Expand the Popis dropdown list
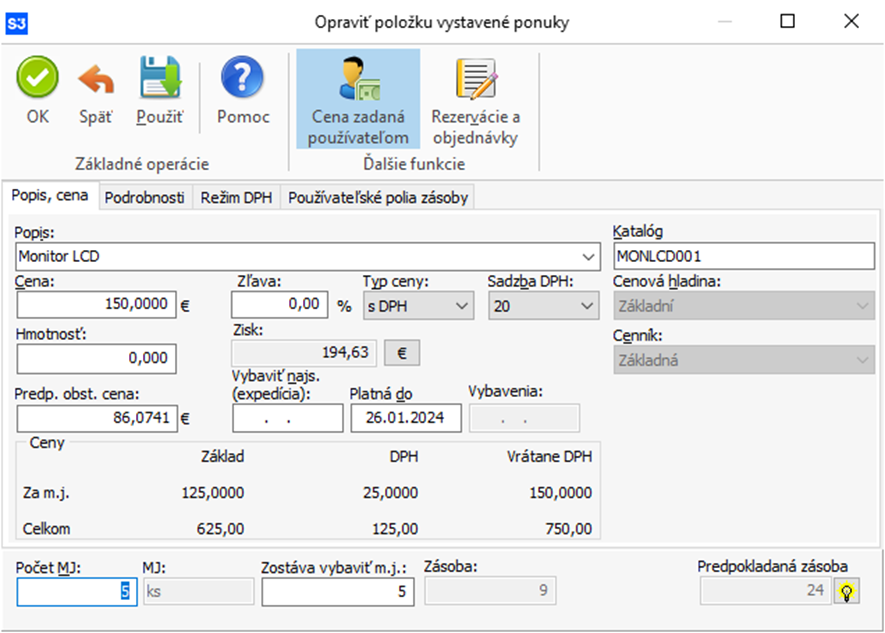This screenshot has width=885, height=633. (x=589, y=256)
